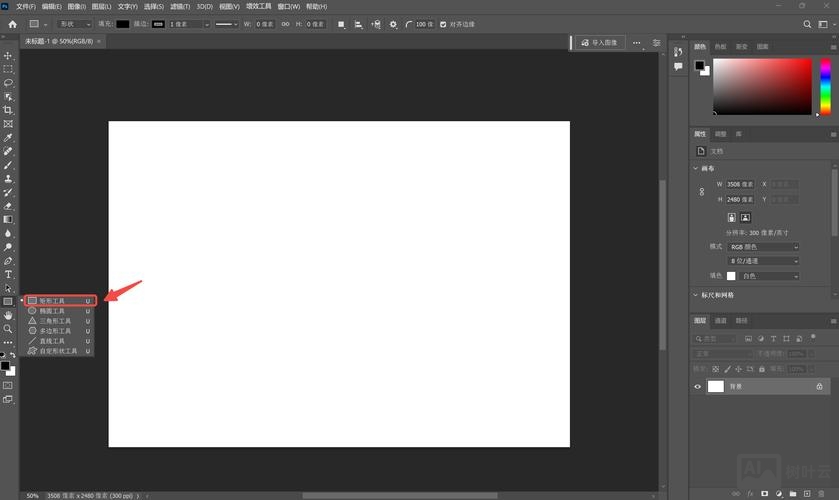Select the Brush tool

pyautogui.click(x=8, y=165)
